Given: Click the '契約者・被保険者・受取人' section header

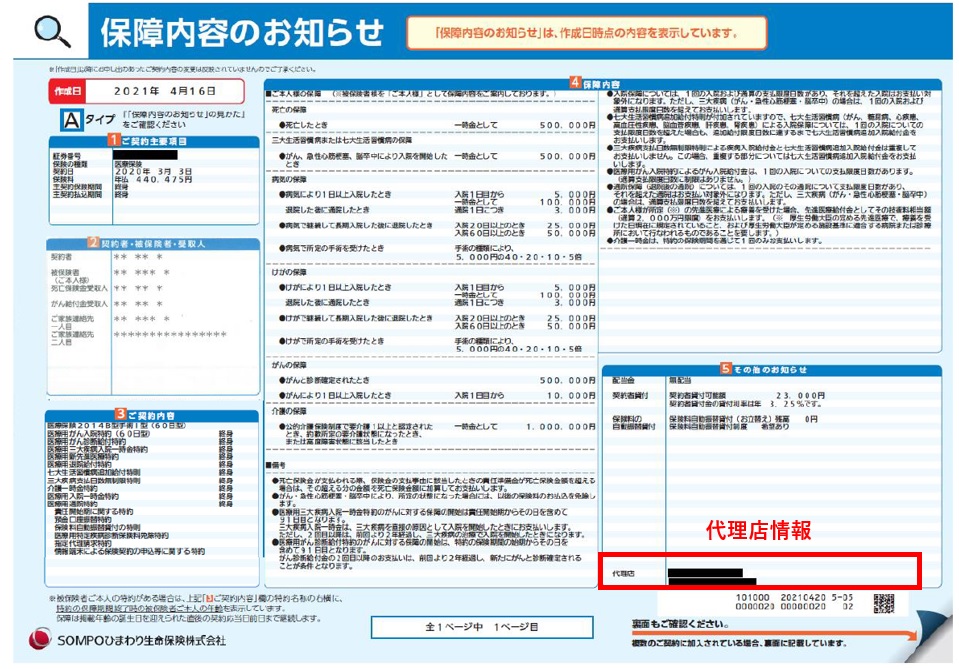Looking at the screenshot, I should 153,243.
